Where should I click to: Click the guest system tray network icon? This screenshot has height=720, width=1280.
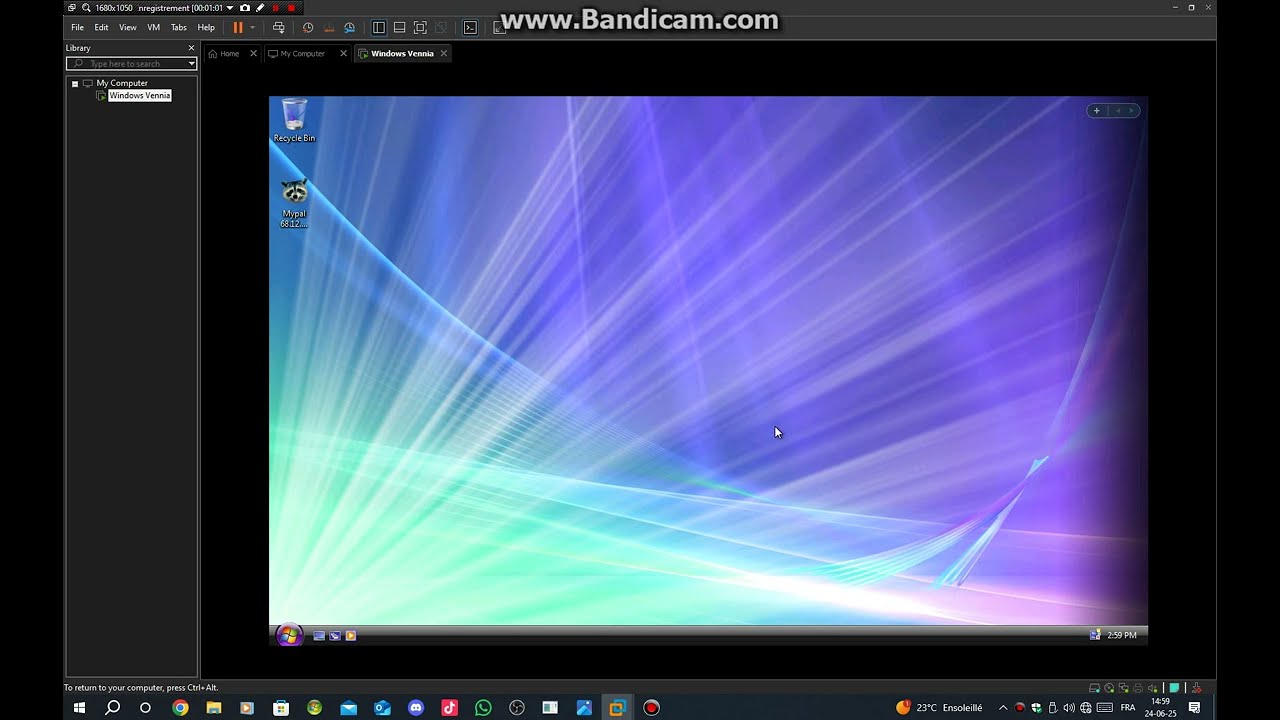(x=1095, y=635)
